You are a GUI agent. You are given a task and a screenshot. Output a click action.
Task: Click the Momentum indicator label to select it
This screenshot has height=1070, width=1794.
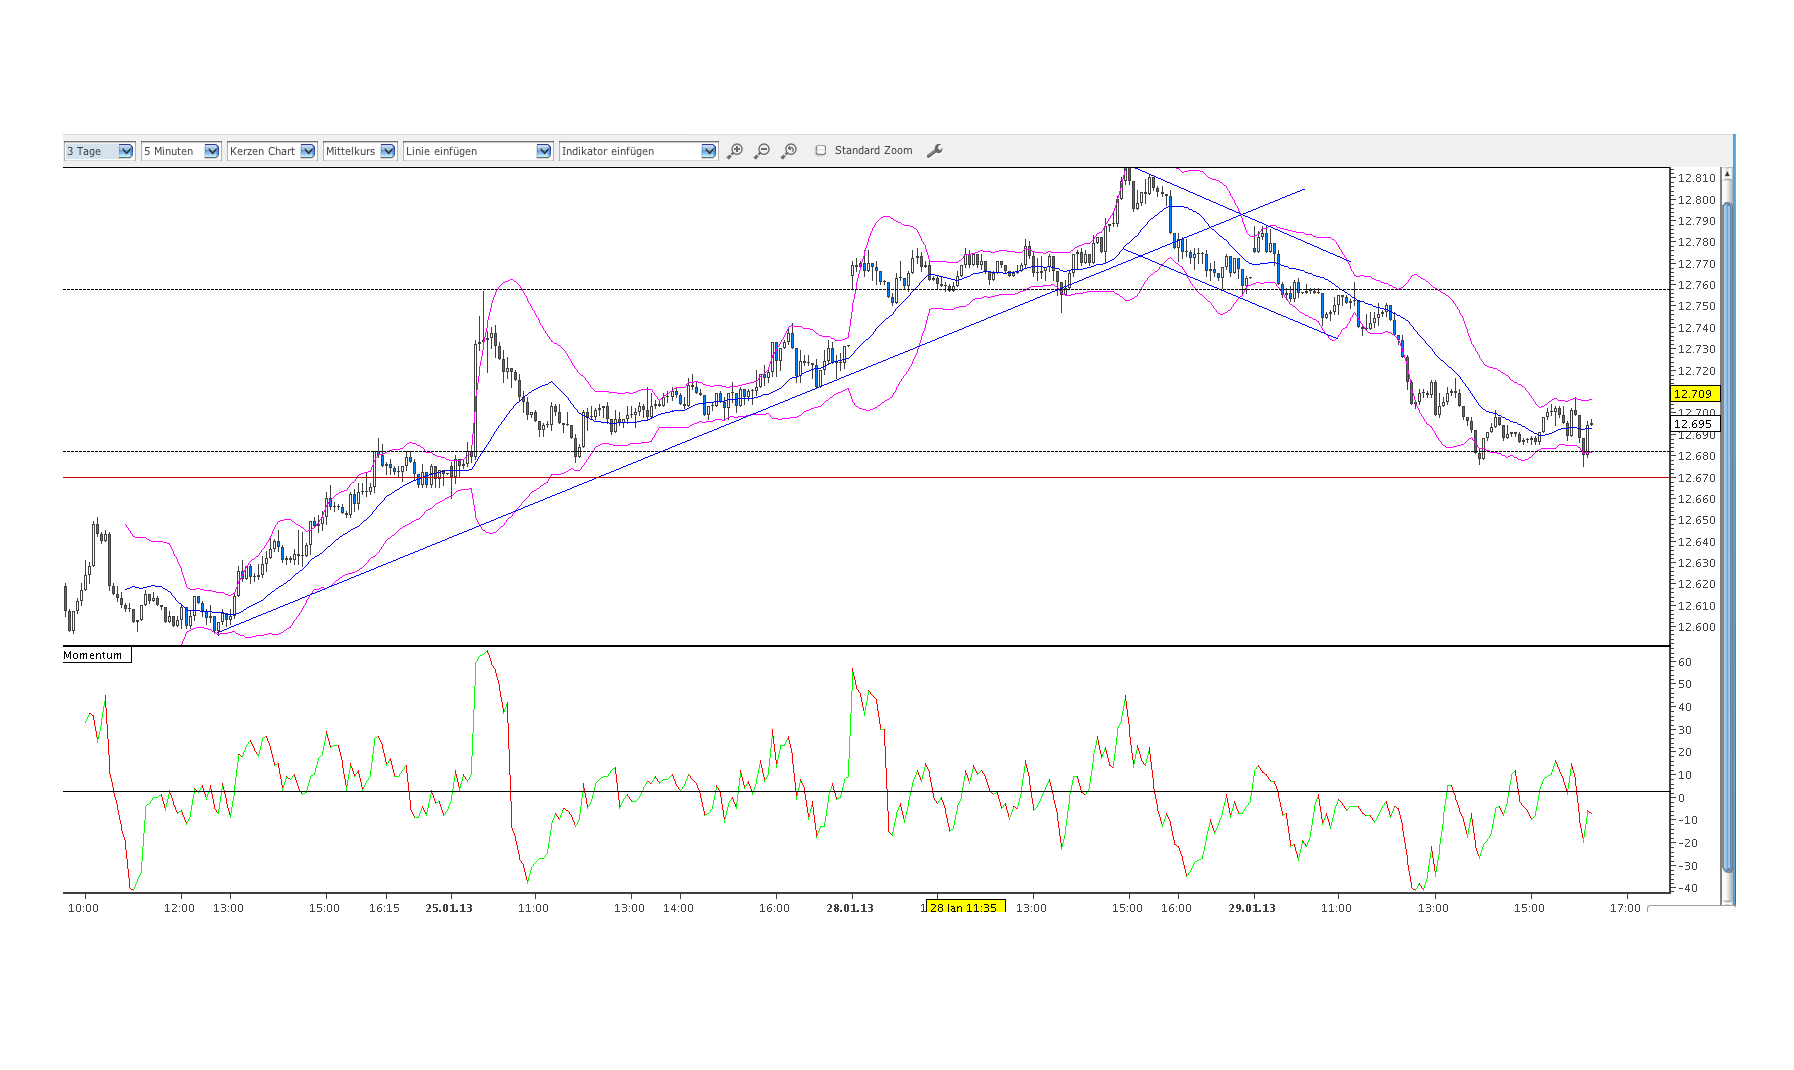coord(94,655)
